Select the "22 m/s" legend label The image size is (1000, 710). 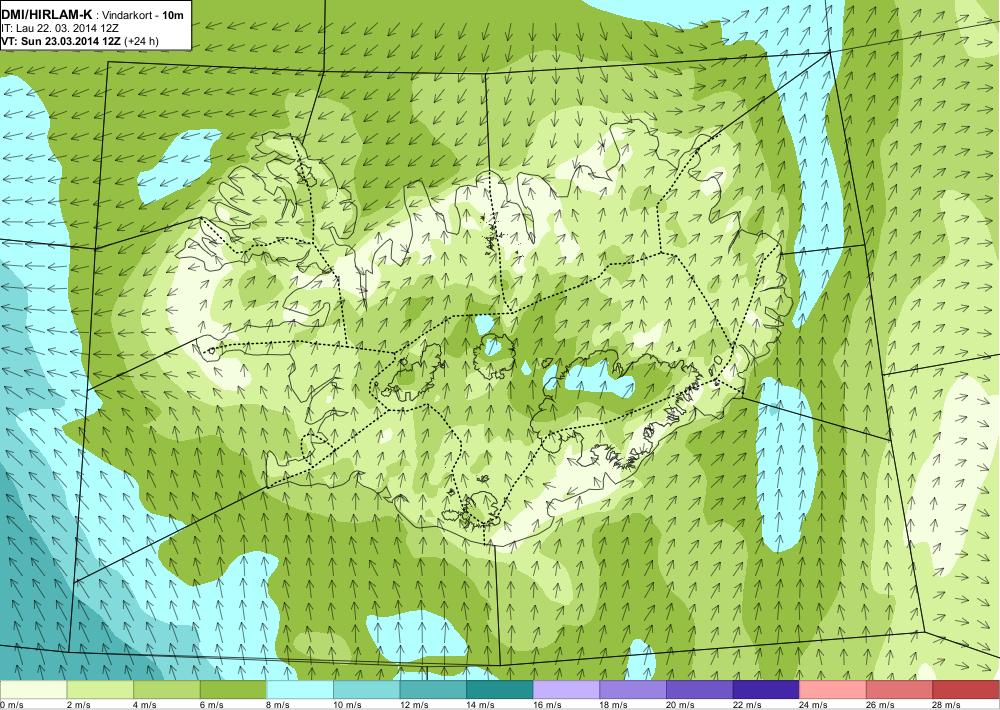click(x=747, y=705)
